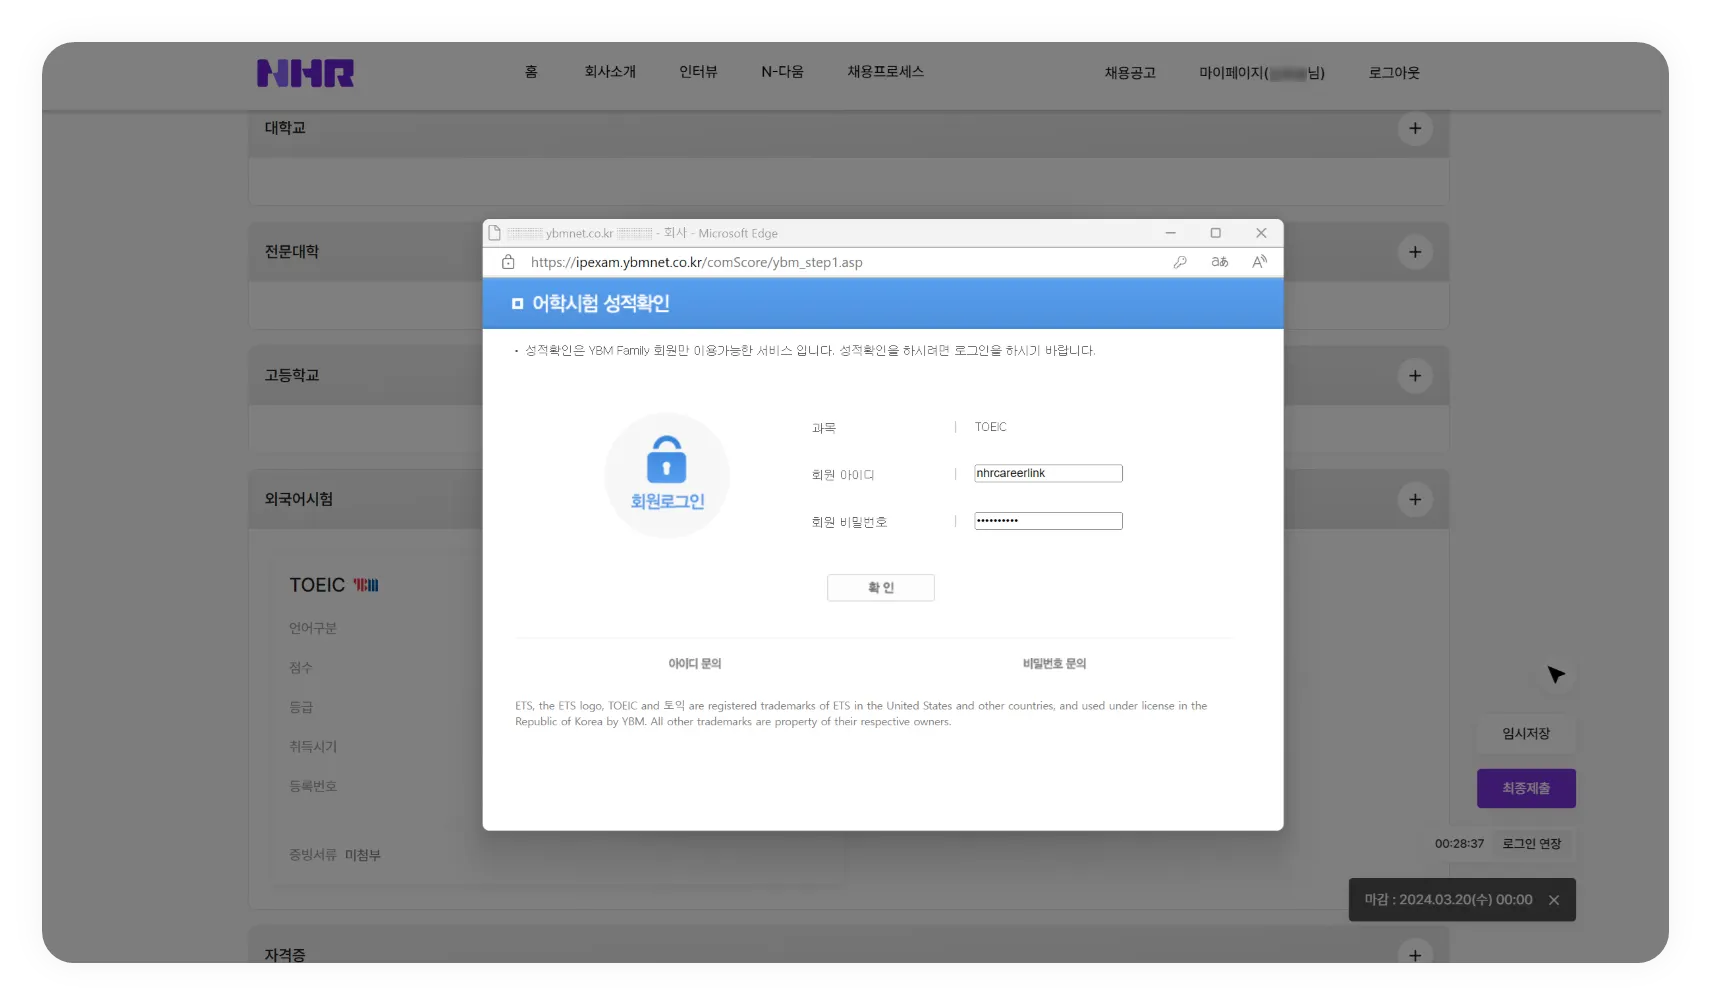Click the read aloud icon in address bar
The height and width of the screenshot is (1005, 1711).
click(x=1260, y=262)
